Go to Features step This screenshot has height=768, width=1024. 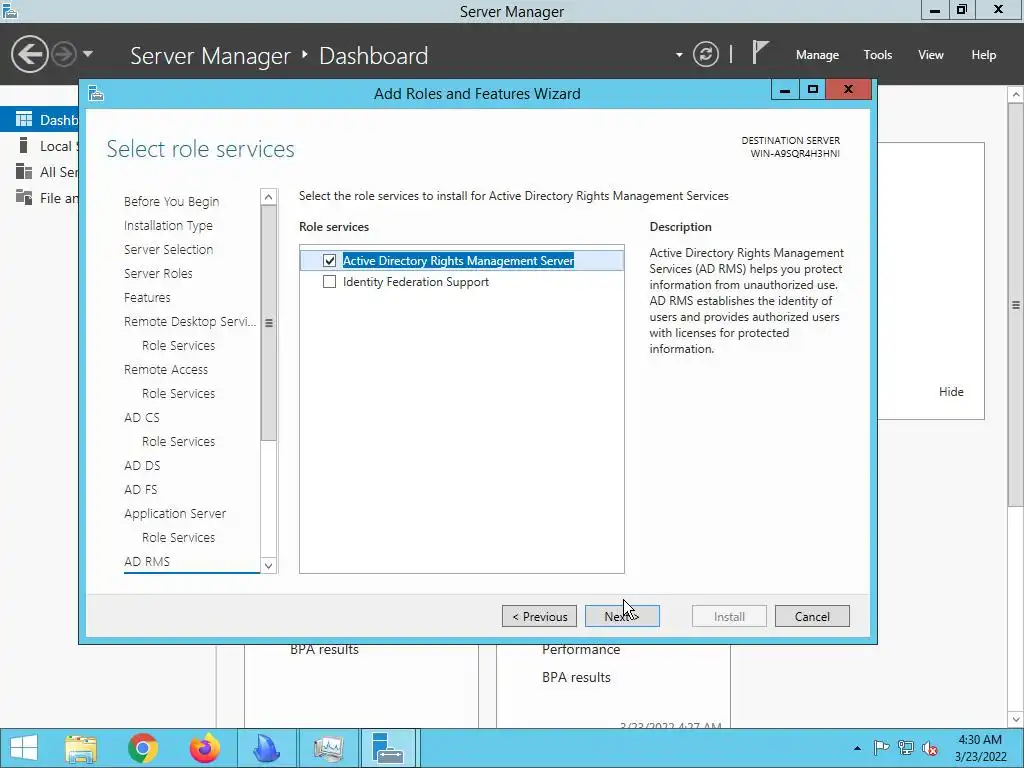coord(147,297)
